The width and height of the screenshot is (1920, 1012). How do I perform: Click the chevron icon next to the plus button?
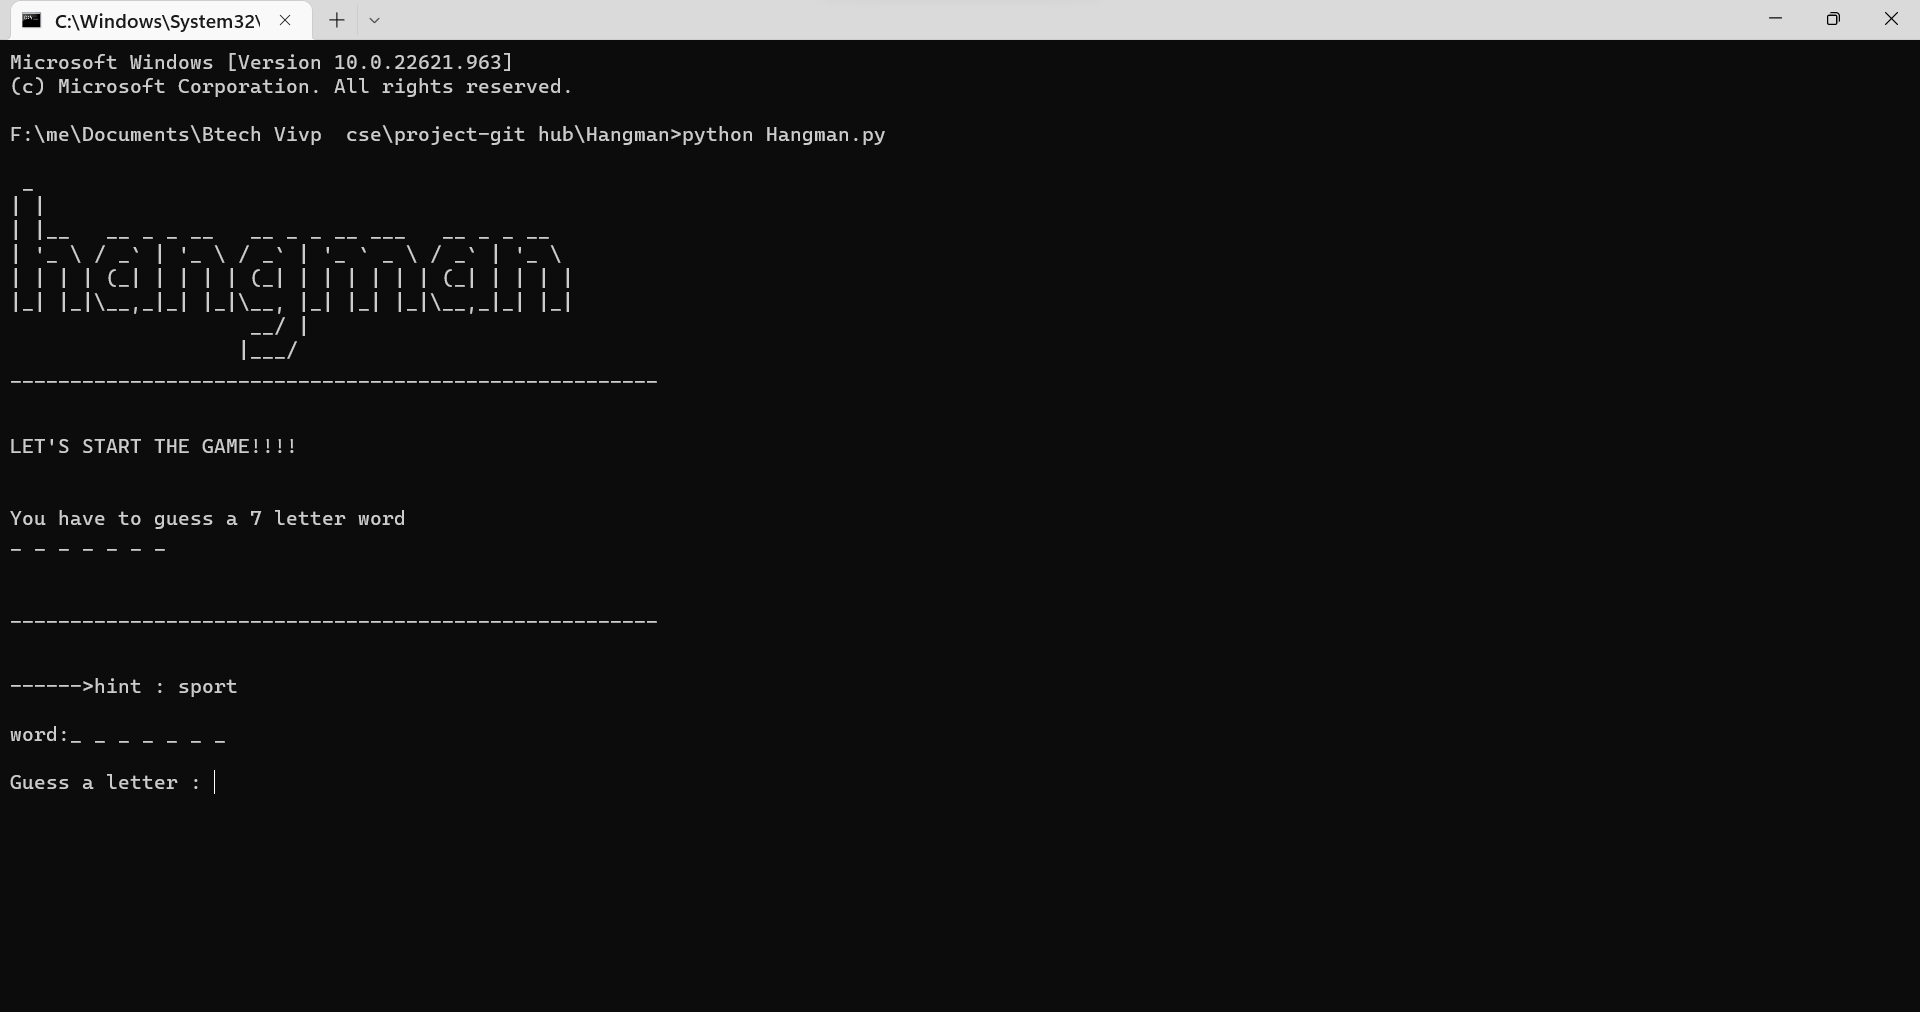coord(375,19)
